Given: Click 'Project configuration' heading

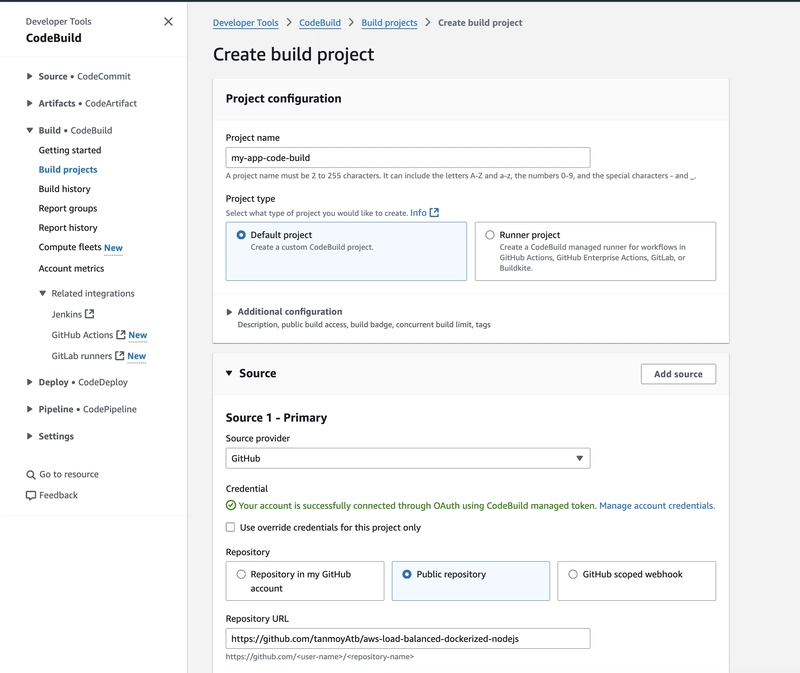Looking at the screenshot, I should tap(283, 98).
